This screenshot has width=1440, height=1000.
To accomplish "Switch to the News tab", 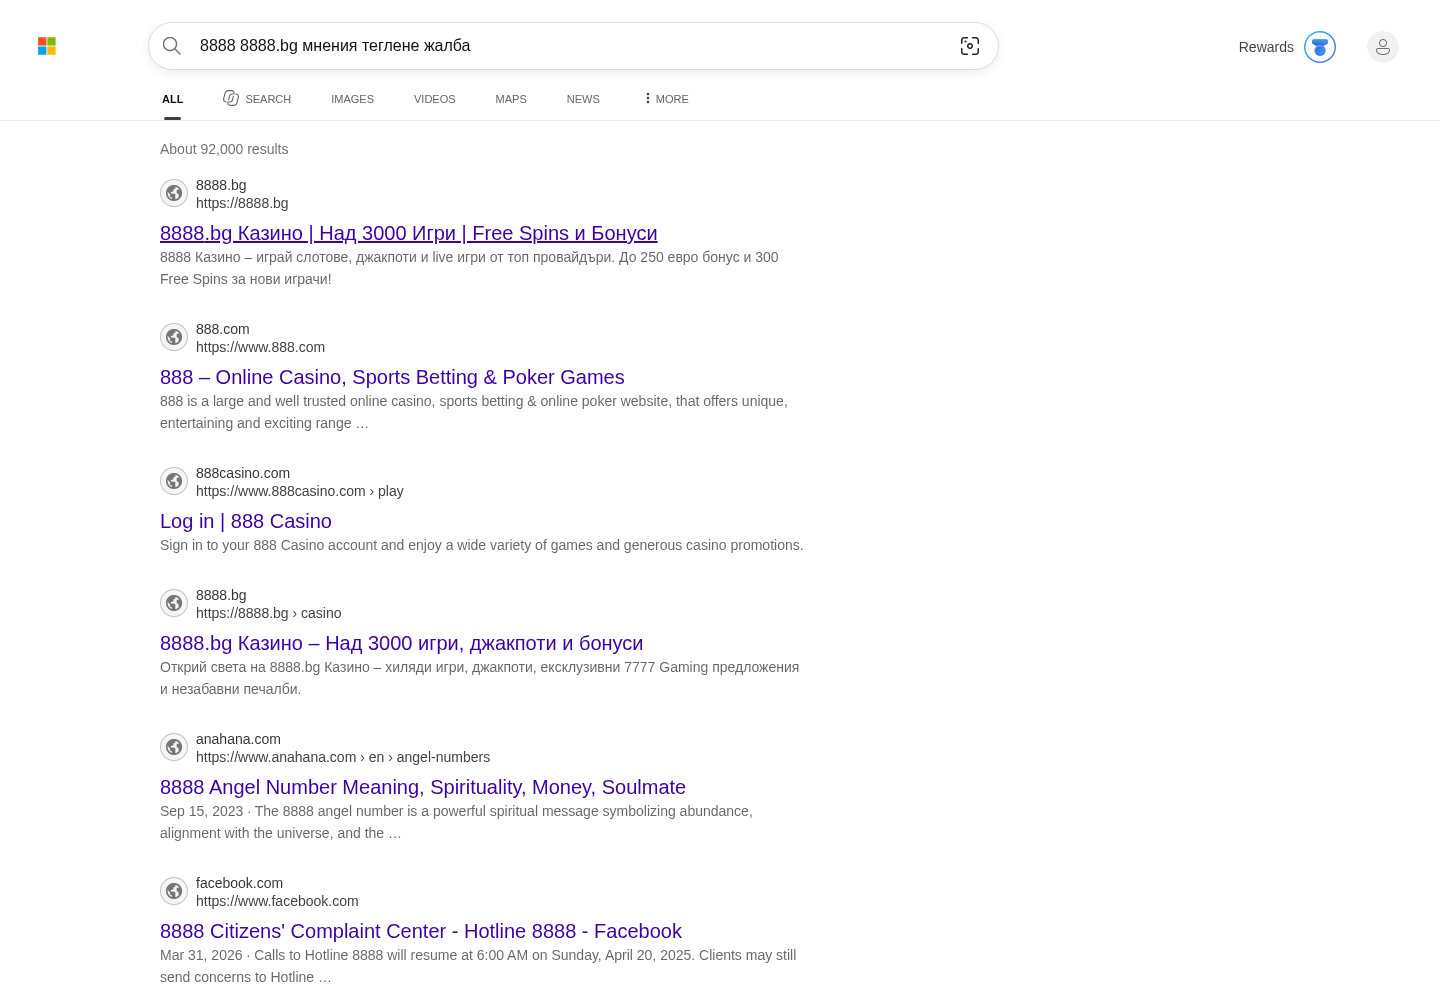I will coord(583,99).
